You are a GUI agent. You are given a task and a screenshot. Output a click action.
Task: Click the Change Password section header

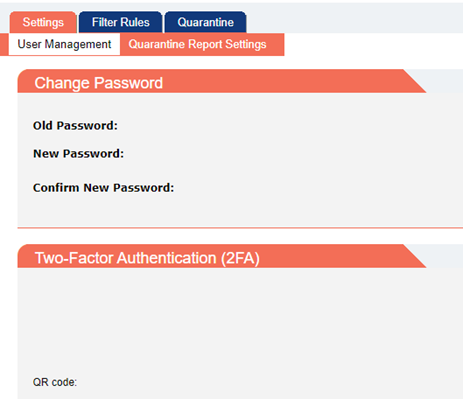(x=99, y=83)
